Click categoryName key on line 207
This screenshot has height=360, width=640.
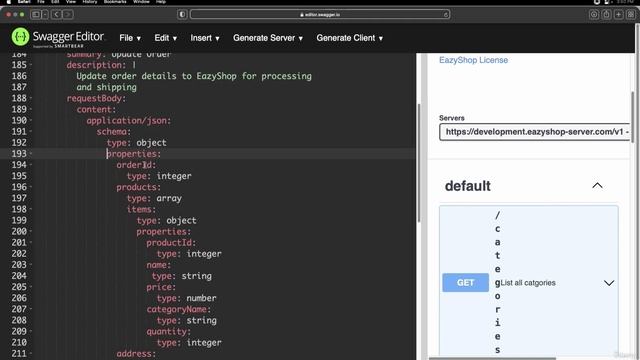178,309
